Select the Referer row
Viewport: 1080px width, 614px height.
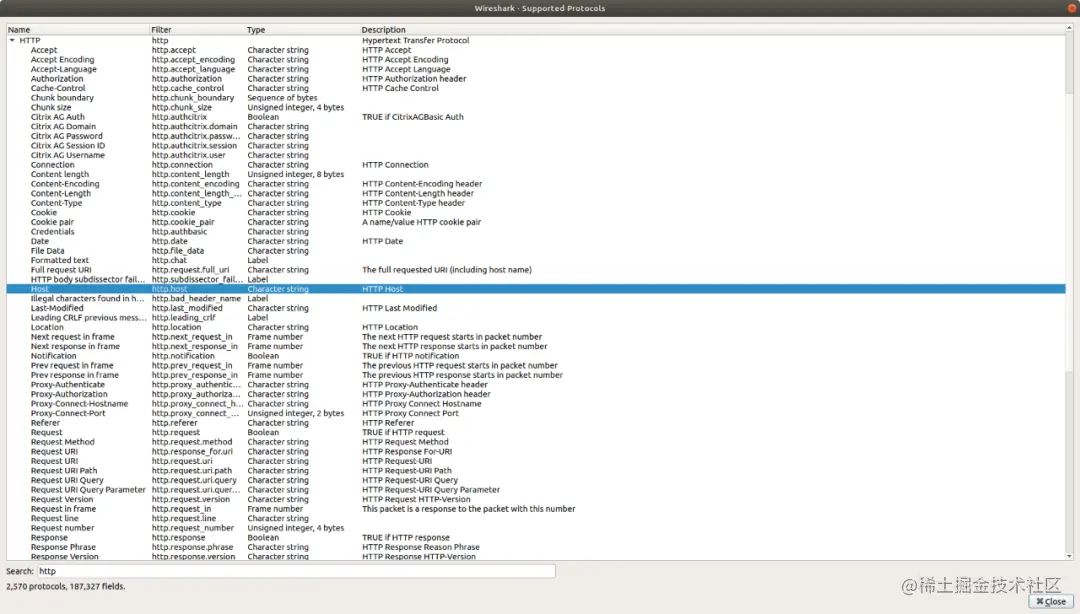coord(536,423)
